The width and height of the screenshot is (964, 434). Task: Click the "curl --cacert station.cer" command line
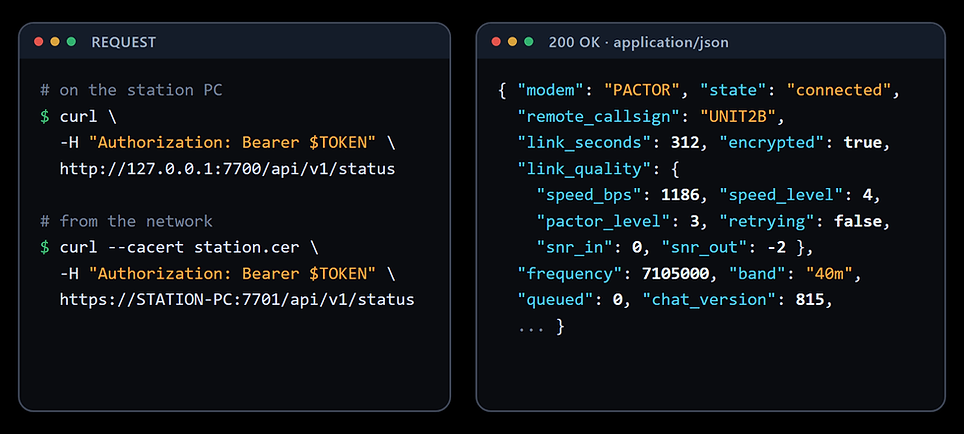click(x=180, y=248)
